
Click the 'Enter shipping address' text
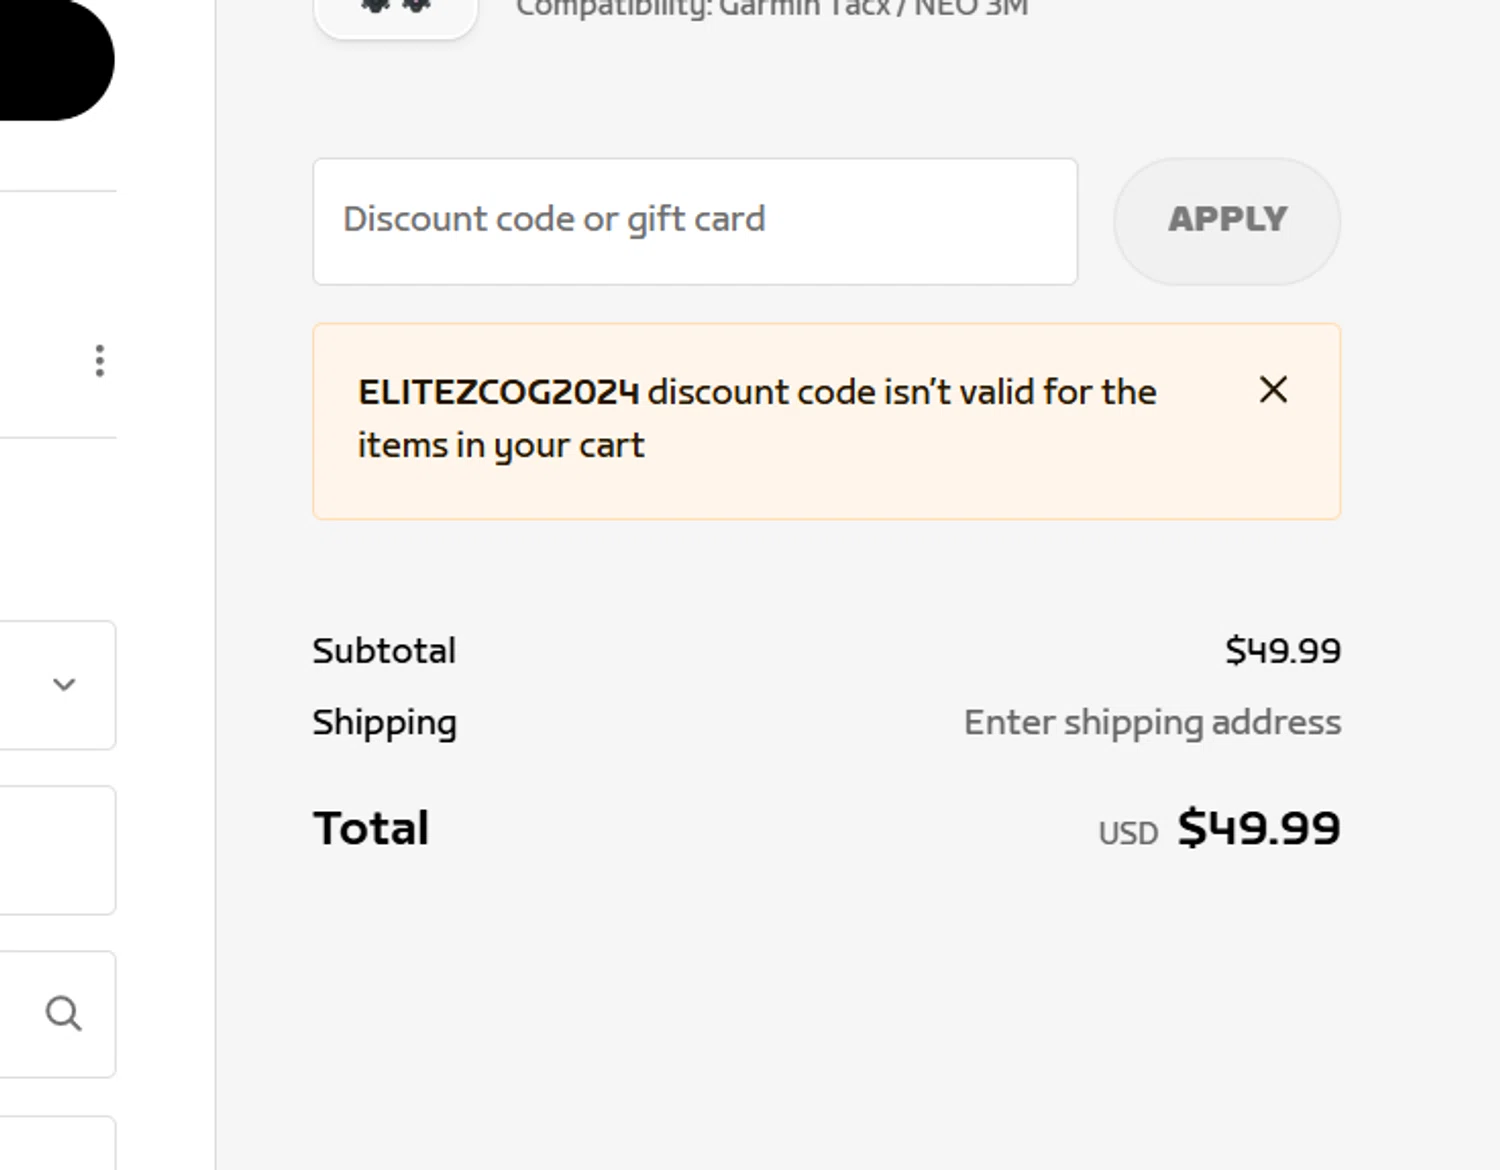[x=1152, y=722]
